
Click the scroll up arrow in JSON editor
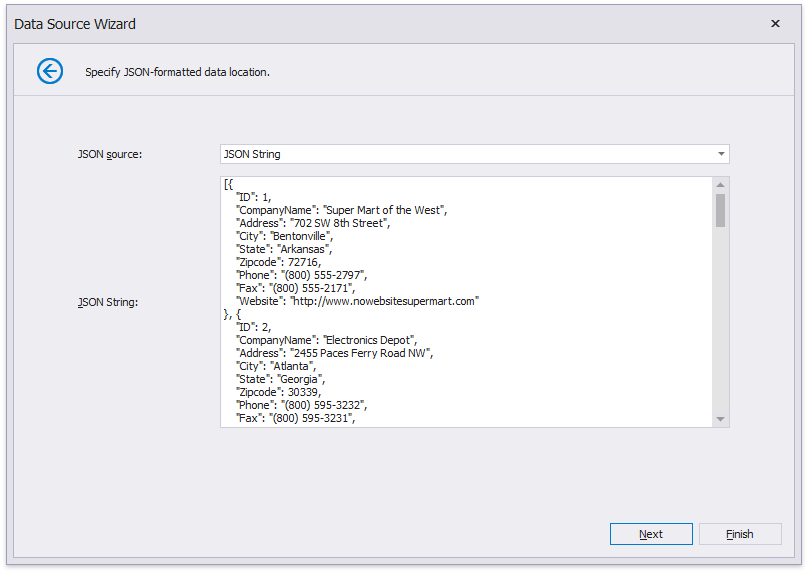(720, 185)
